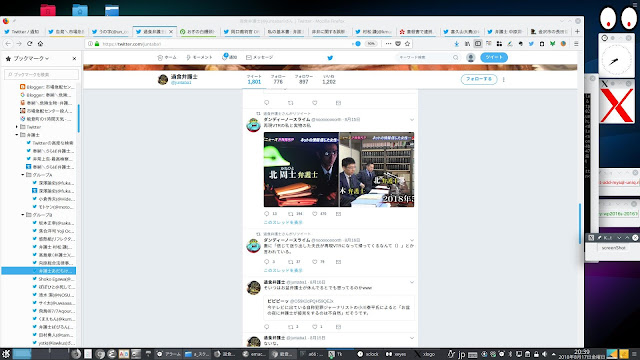Open the いいね 1,202 count
640x360 pixels.
pos(329,79)
